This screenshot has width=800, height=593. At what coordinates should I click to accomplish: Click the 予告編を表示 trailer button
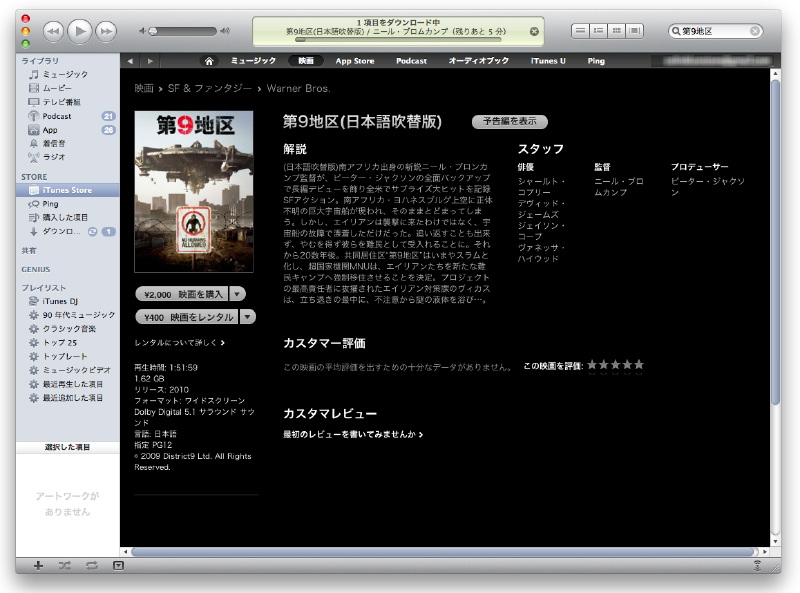tap(509, 121)
